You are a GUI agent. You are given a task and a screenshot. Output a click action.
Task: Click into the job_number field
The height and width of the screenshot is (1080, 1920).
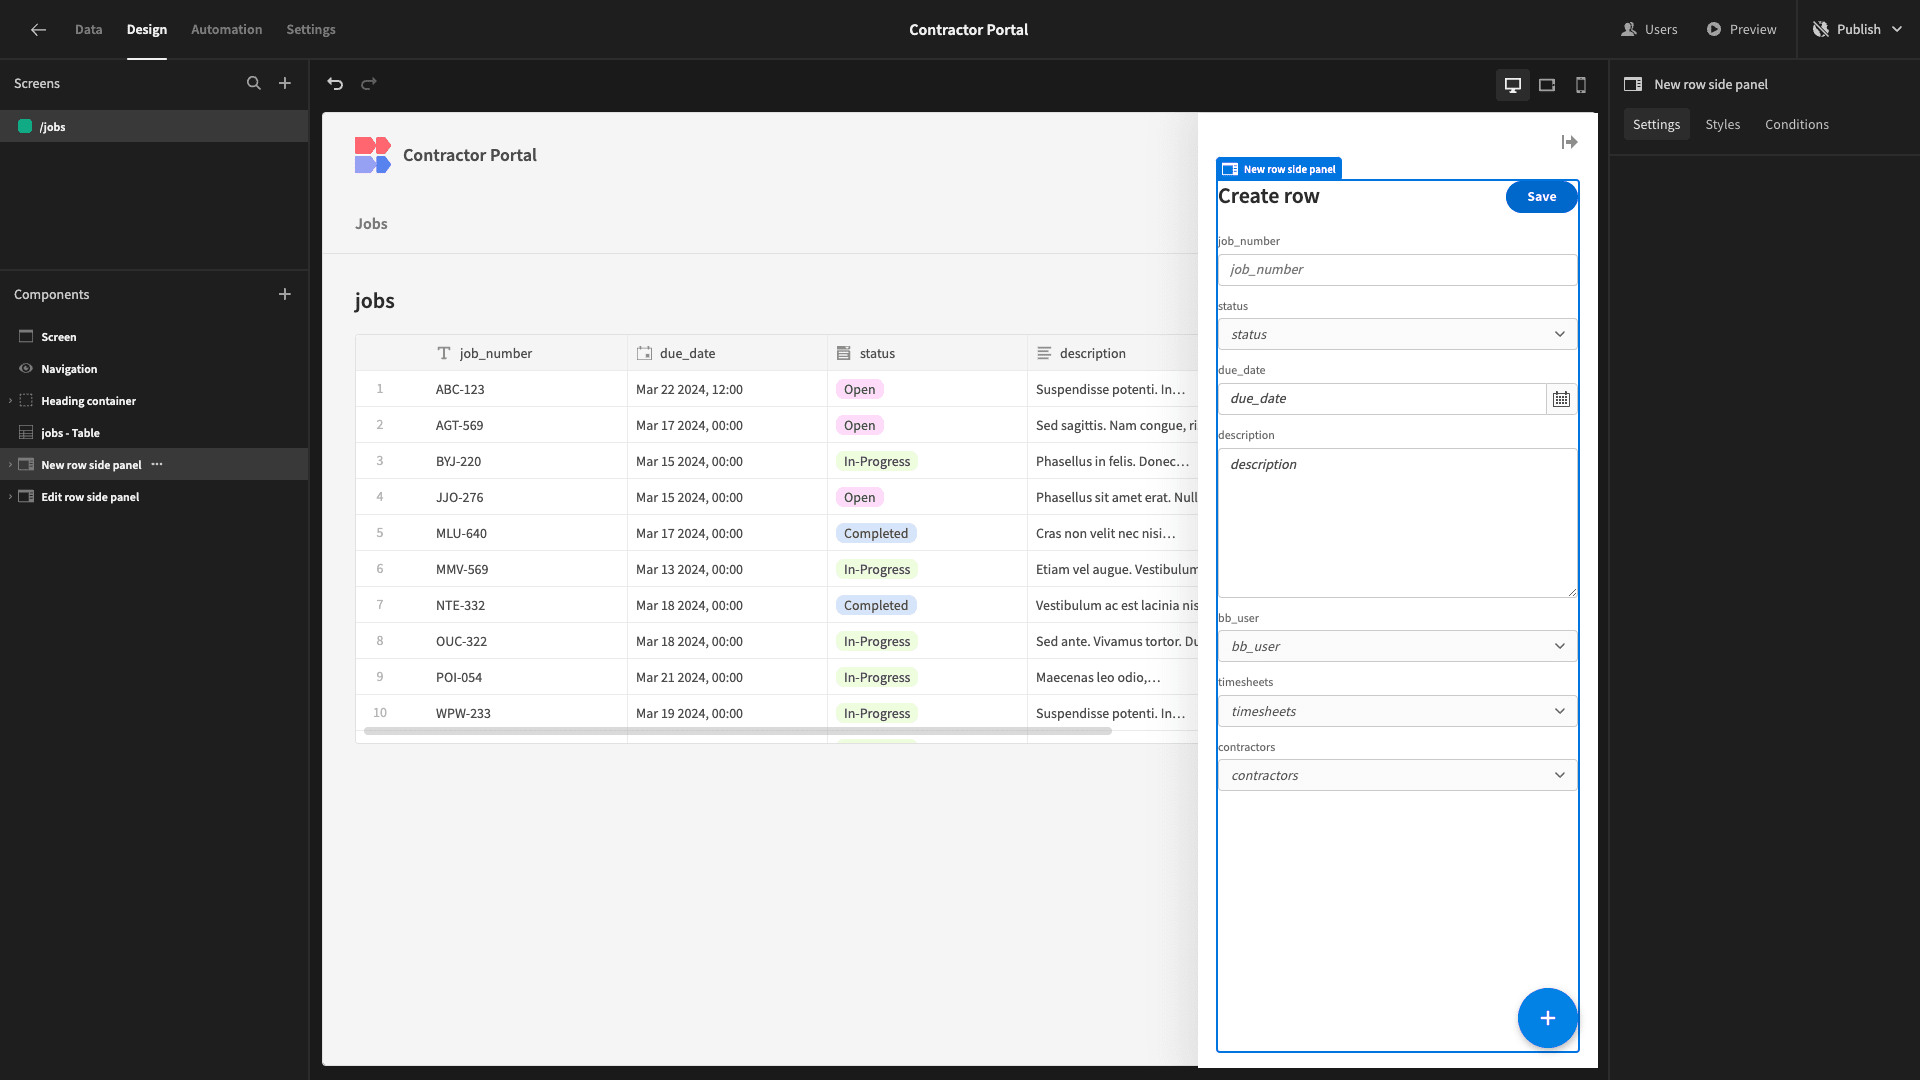coord(1398,270)
